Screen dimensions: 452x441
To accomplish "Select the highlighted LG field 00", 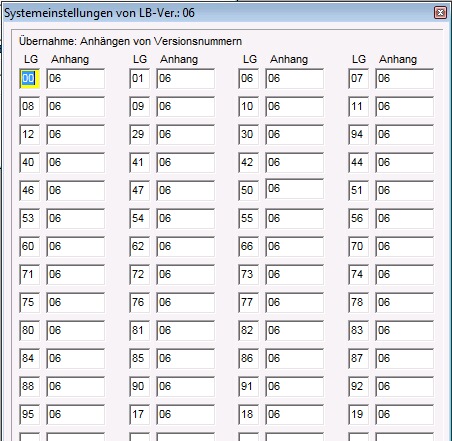I will click(29, 79).
